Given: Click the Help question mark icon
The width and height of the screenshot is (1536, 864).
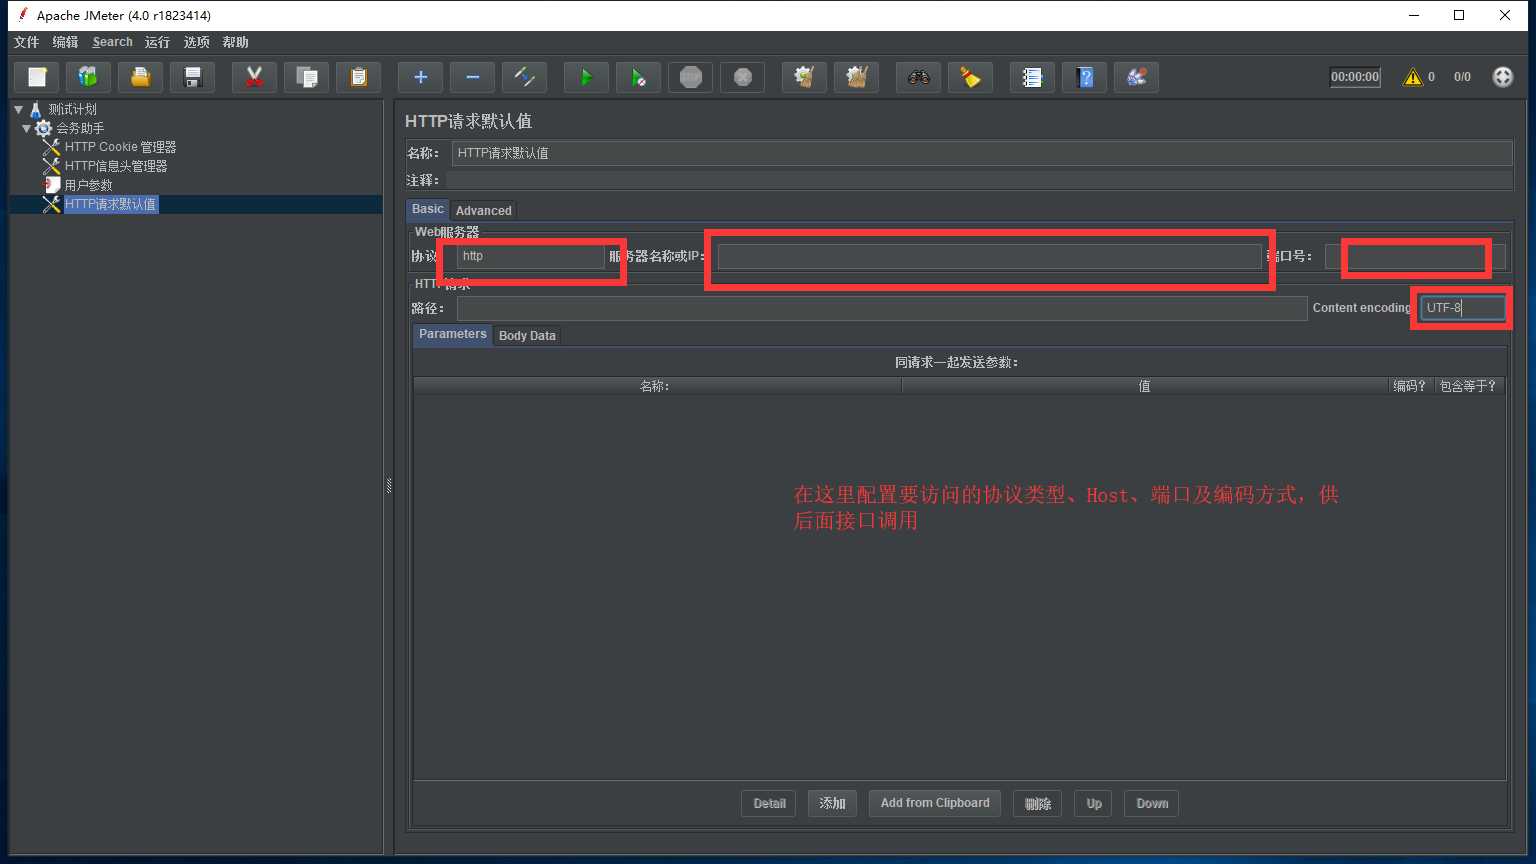Looking at the screenshot, I should (x=1085, y=77).
